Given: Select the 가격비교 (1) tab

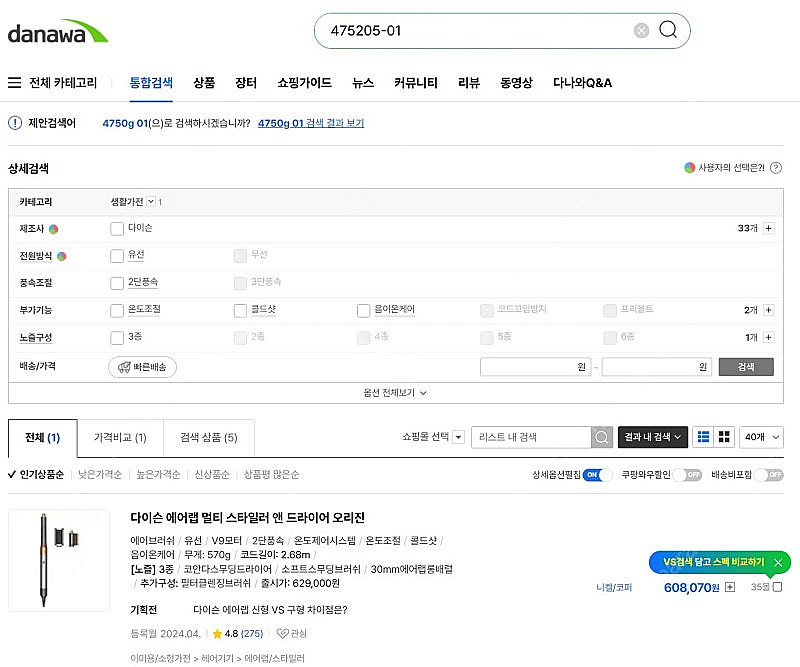Looking at the screenshot, I should (120, 438).
